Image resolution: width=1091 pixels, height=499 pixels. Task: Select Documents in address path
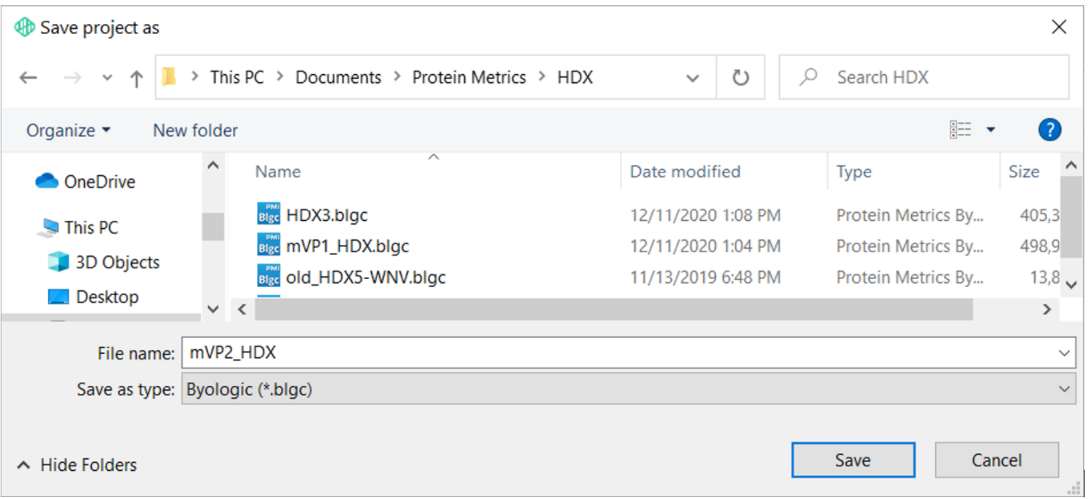click(x=338, y=77)
